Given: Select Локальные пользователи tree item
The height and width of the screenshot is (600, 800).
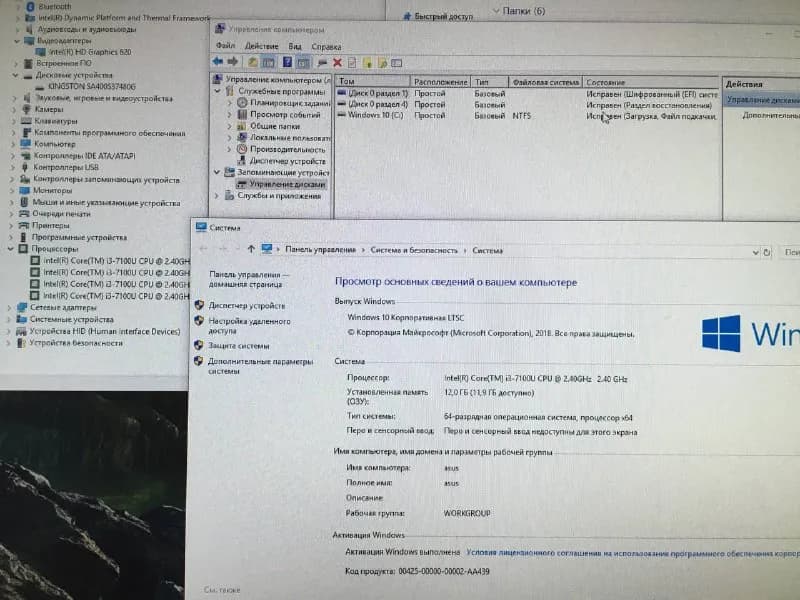Looking at the screenshot, I should click(x=290, y=137).
